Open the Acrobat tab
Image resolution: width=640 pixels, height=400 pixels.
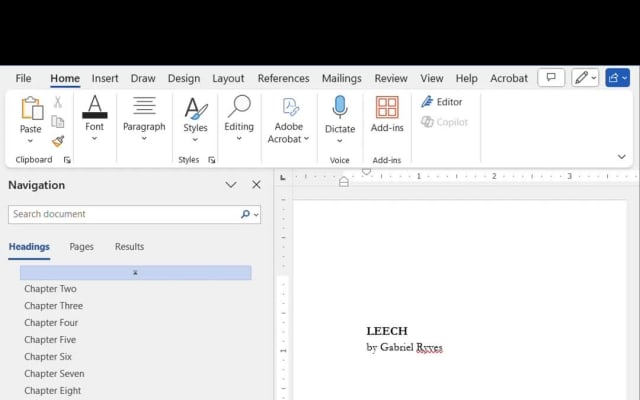509,78
